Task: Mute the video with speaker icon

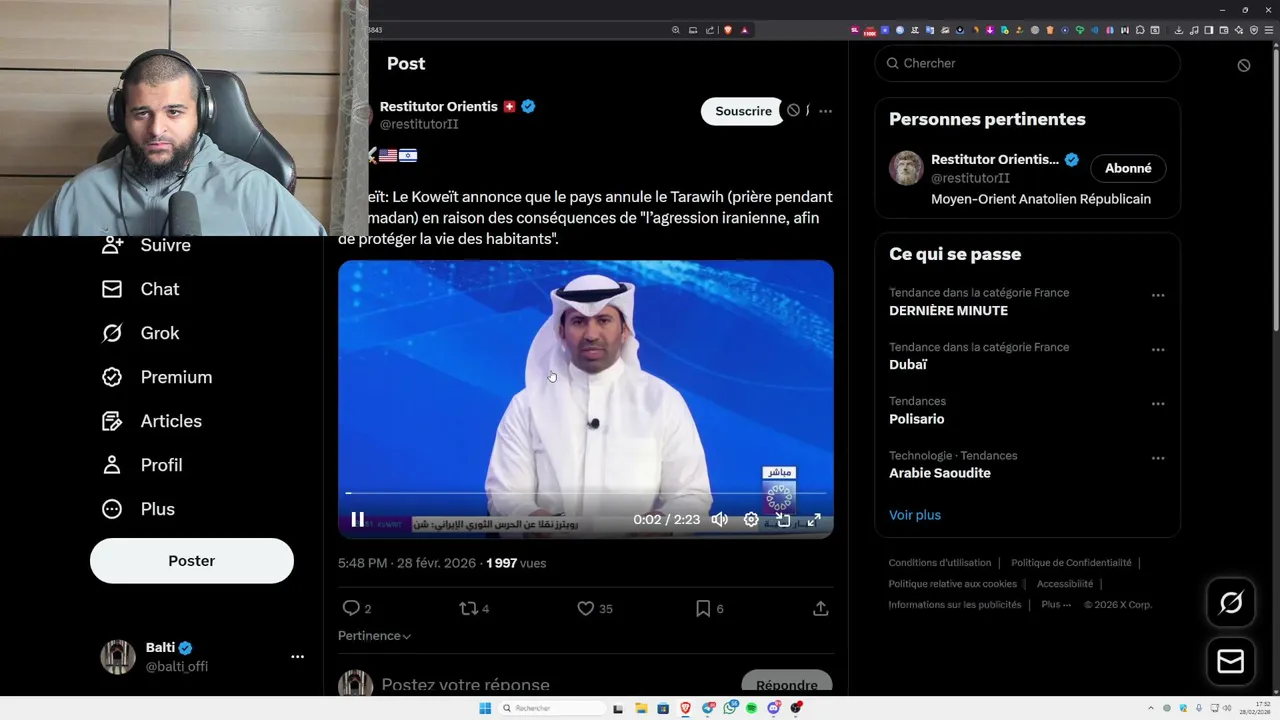Action: click(x=719, y=520)
